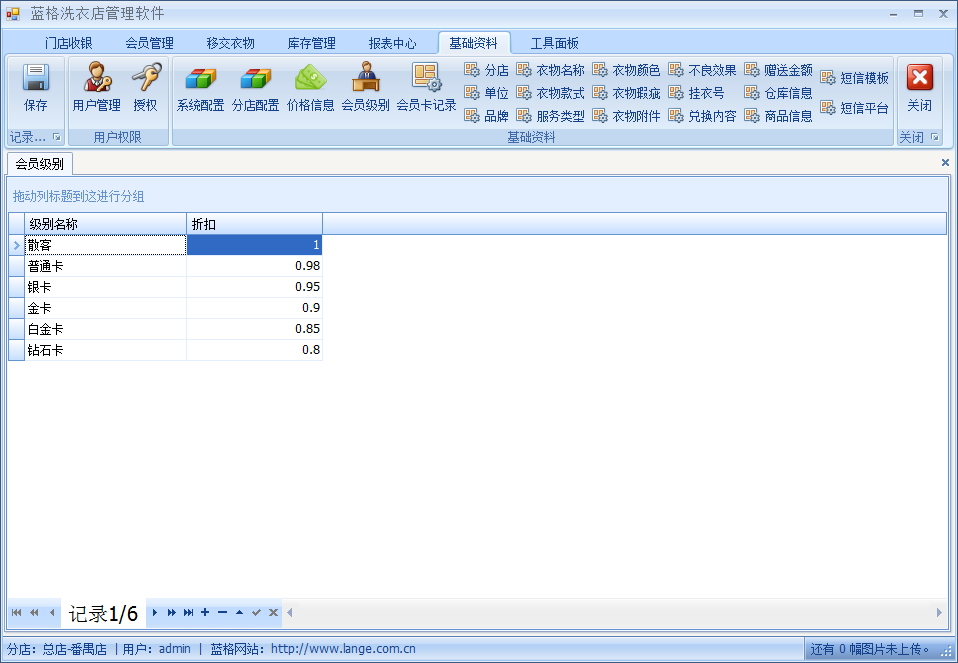Select the 银卡 row
The height and width of the screenshot is (663, 958).
[x=165, y=287]
